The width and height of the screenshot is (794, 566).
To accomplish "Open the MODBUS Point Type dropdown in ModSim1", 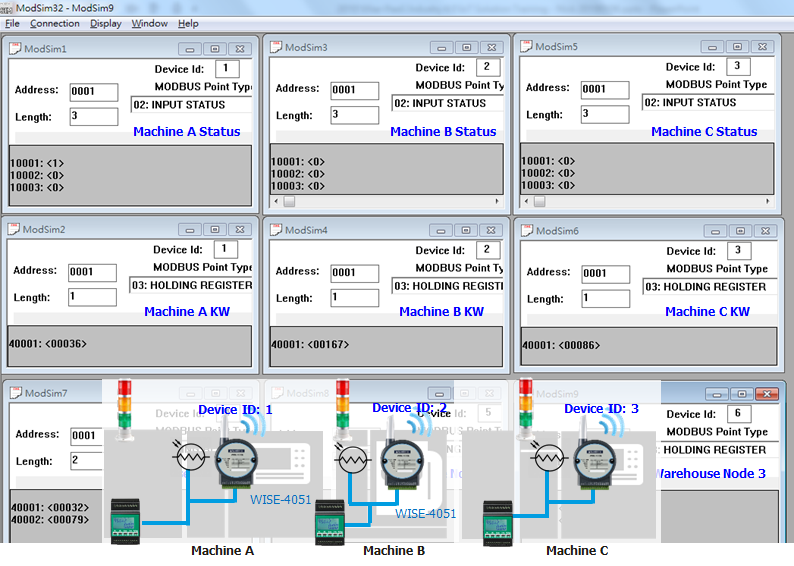I will (191, 104).
